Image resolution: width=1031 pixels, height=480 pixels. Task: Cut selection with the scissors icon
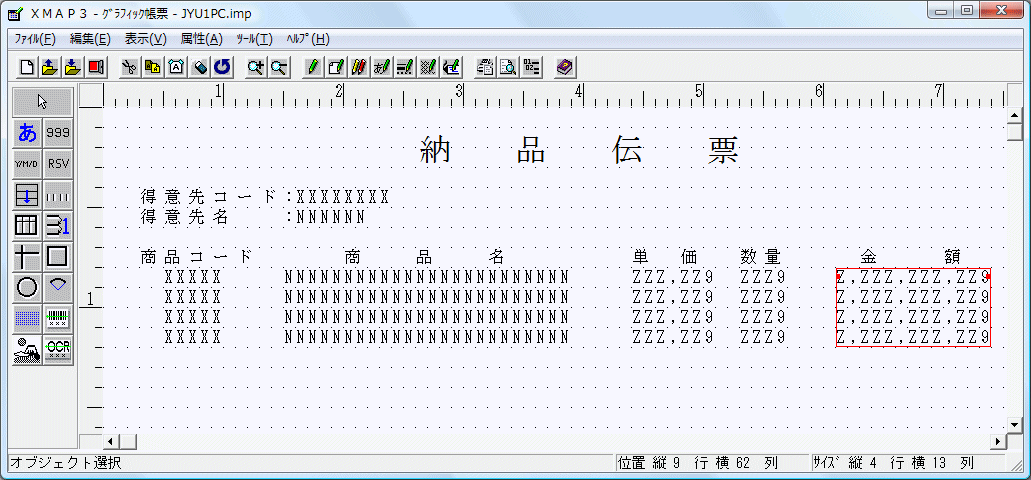click(x=130, y=66)
